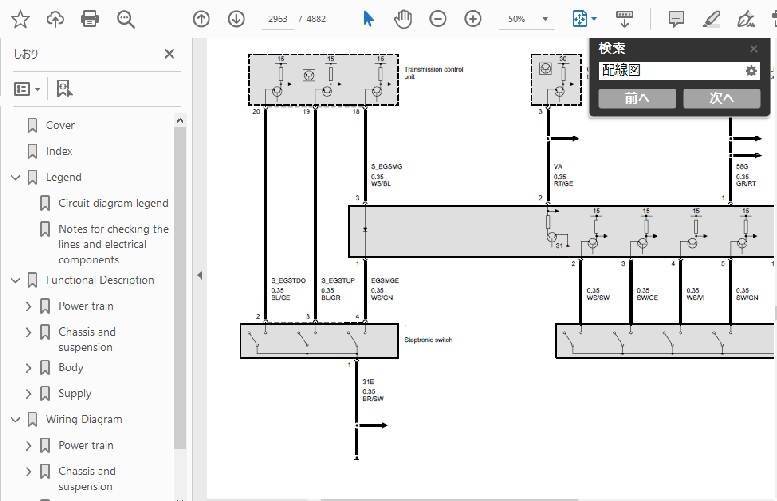
Task: Click the find current bookmark icon
Action: pyautogui.click(x=64, y=89)
